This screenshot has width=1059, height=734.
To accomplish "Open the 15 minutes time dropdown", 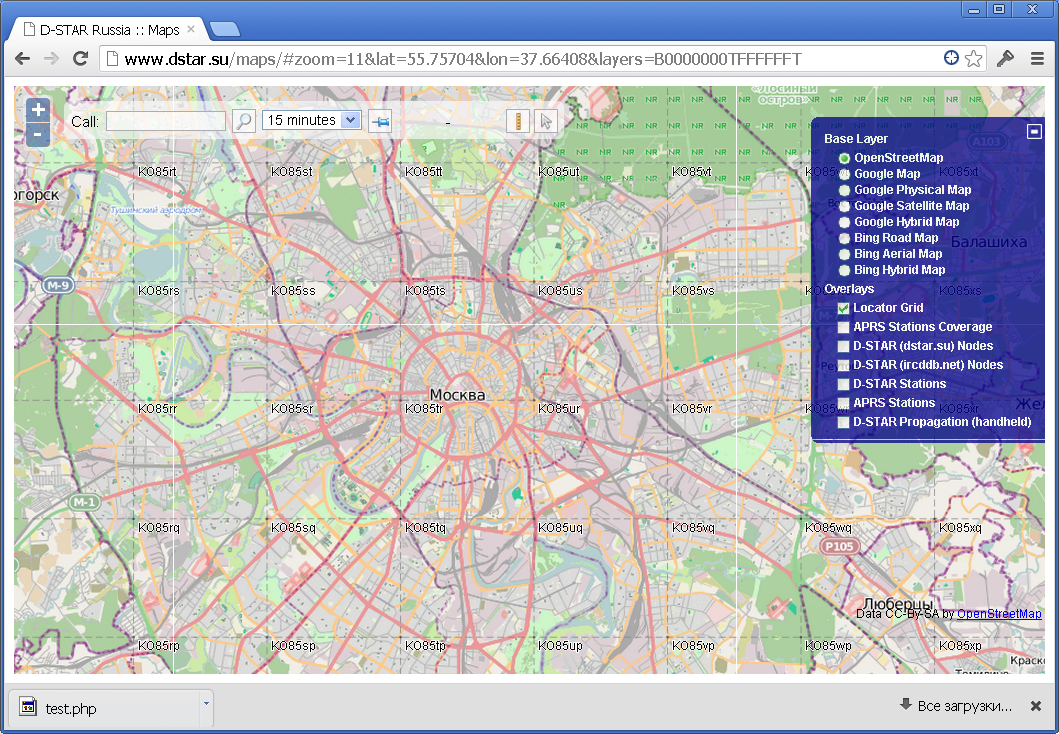I will click(311, 120).
